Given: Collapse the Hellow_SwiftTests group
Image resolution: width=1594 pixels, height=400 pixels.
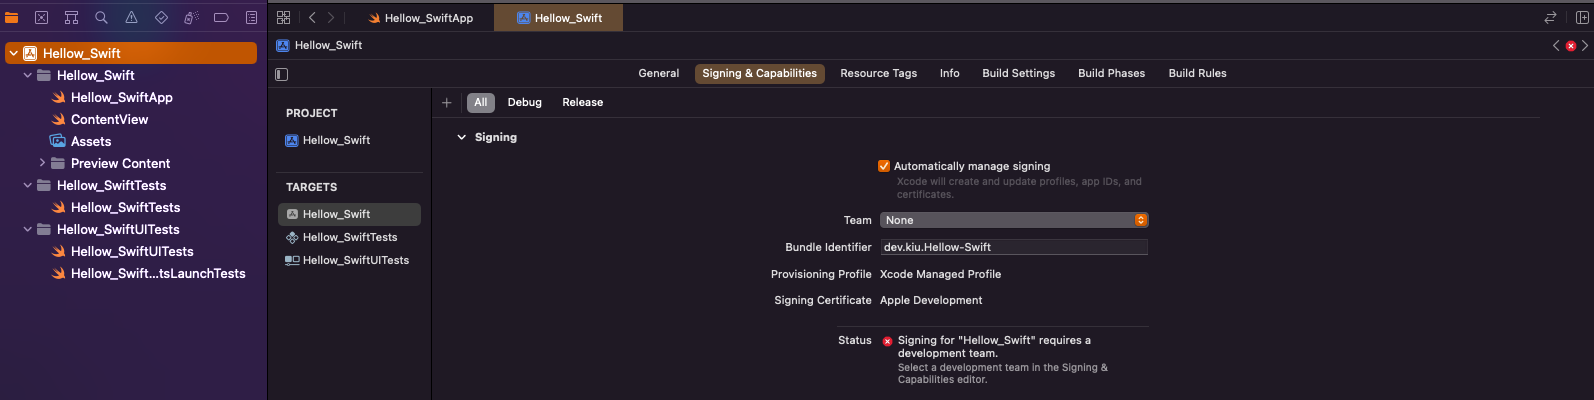Looking at the screenshot, I should [28, 185].
